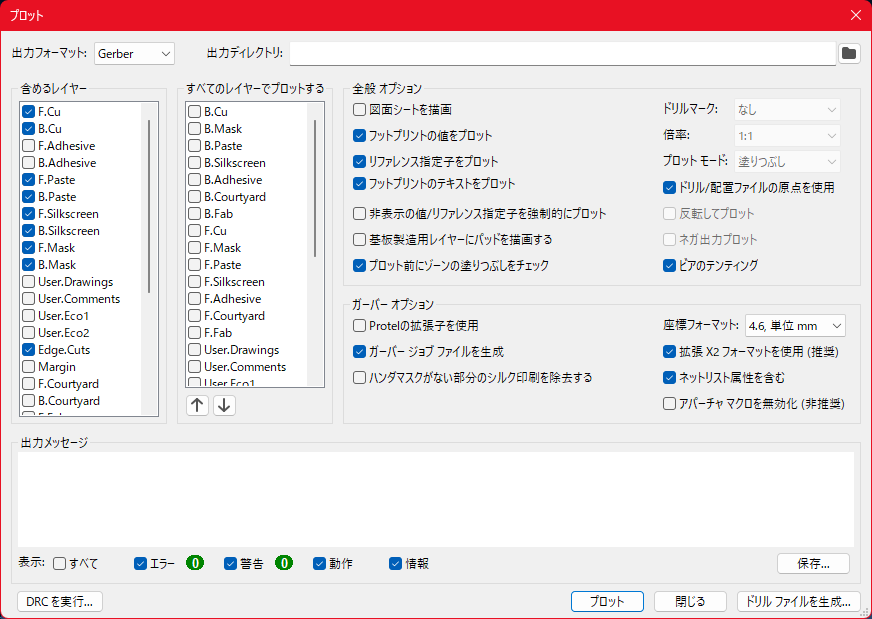Open the 倍率 1:1 dropdown

[787, 136]
